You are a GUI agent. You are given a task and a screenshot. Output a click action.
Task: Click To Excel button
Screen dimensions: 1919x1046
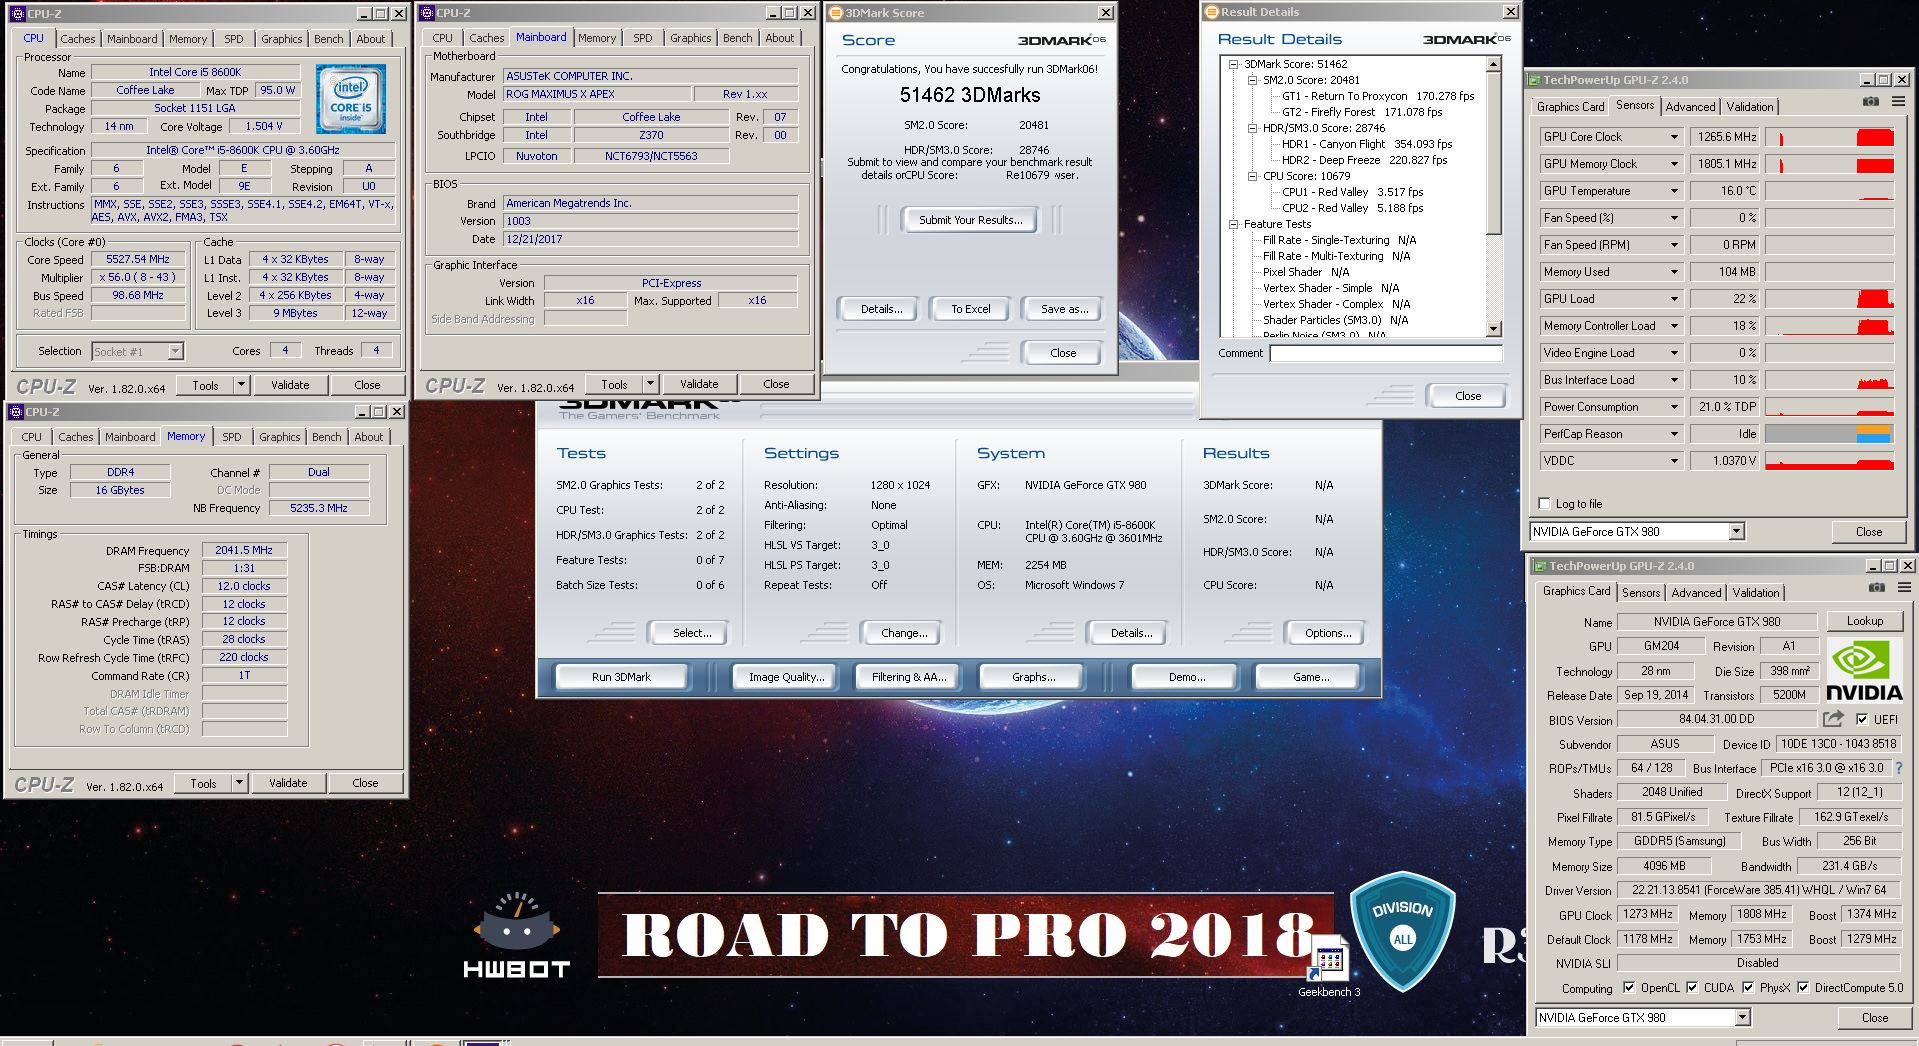click(970, 309)
